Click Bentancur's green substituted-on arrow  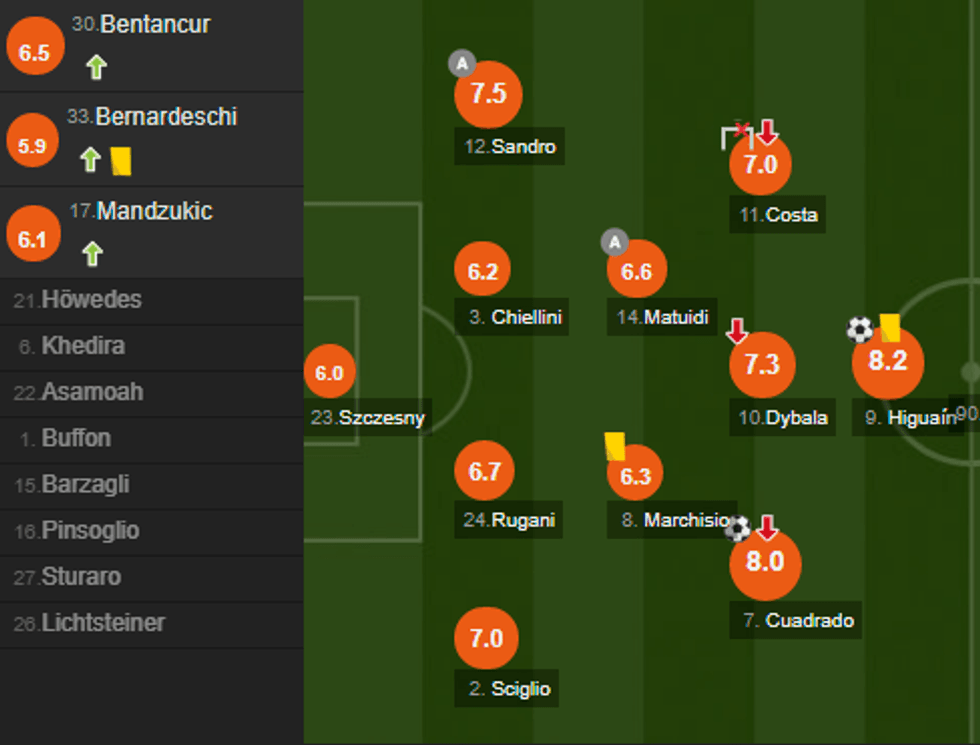96,67
